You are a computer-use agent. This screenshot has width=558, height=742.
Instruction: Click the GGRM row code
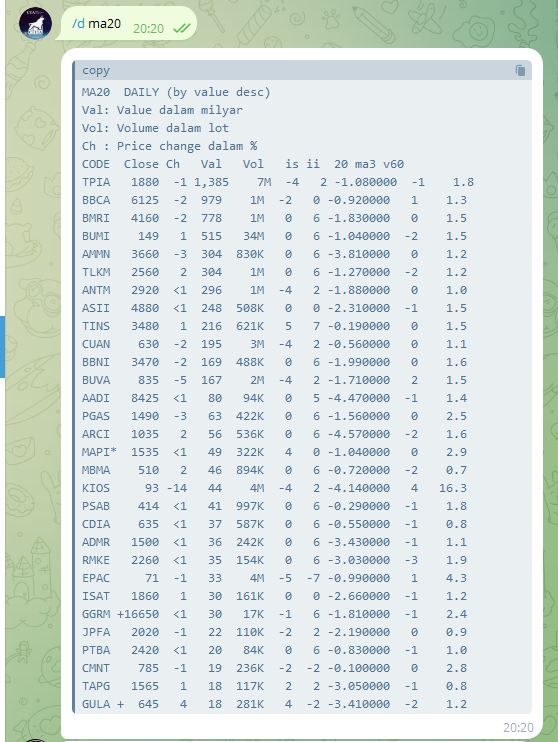pyautogui.click(x=96, y=613)
